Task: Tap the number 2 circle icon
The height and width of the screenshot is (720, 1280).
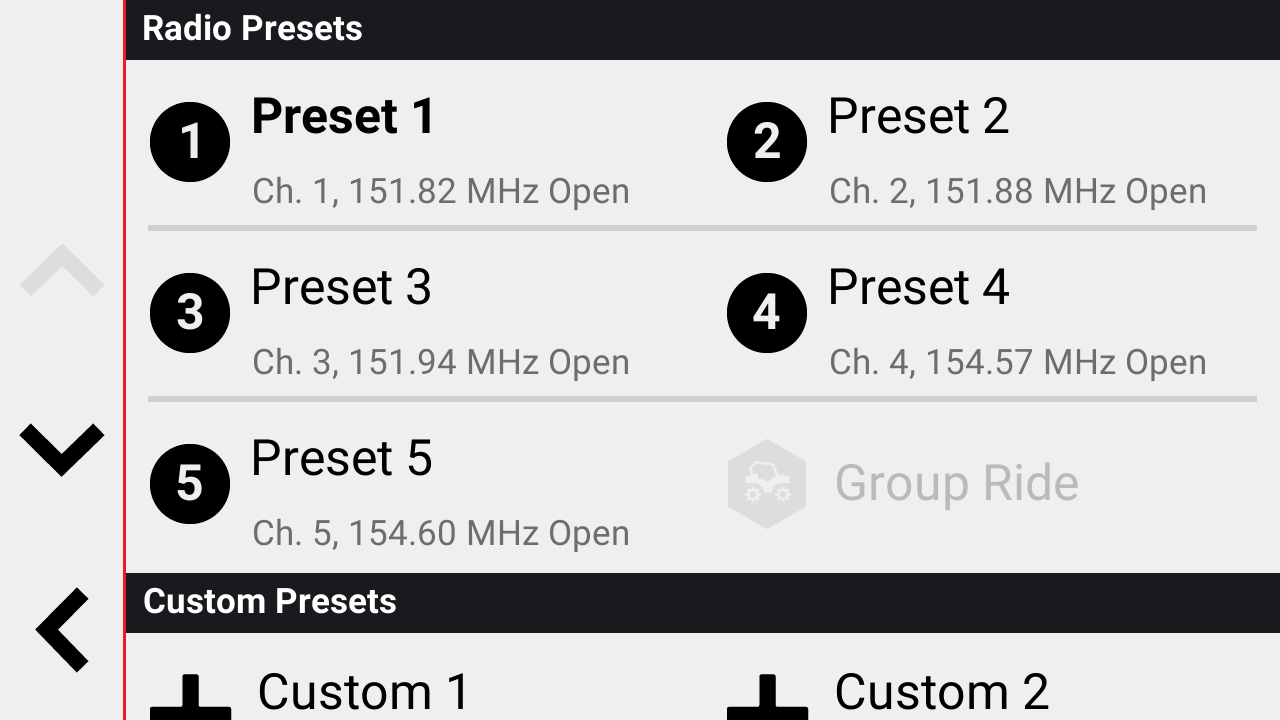Action: click(767, 142)
